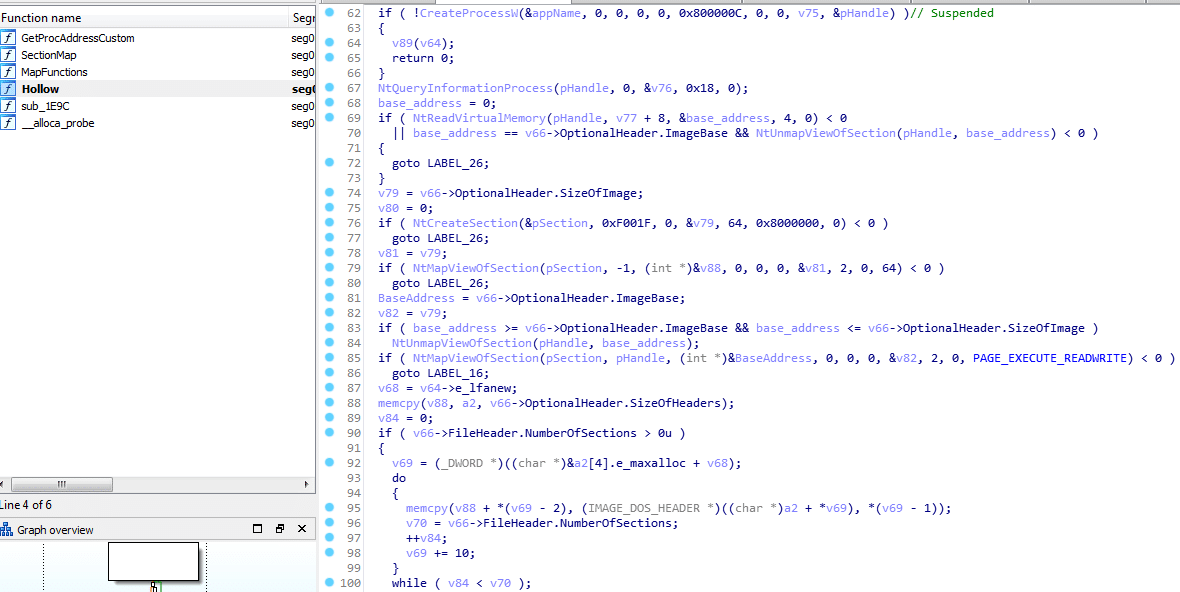Float the Graph overview panel
The height and width of the screenshot is (592, 1180).
click(280, 529)
